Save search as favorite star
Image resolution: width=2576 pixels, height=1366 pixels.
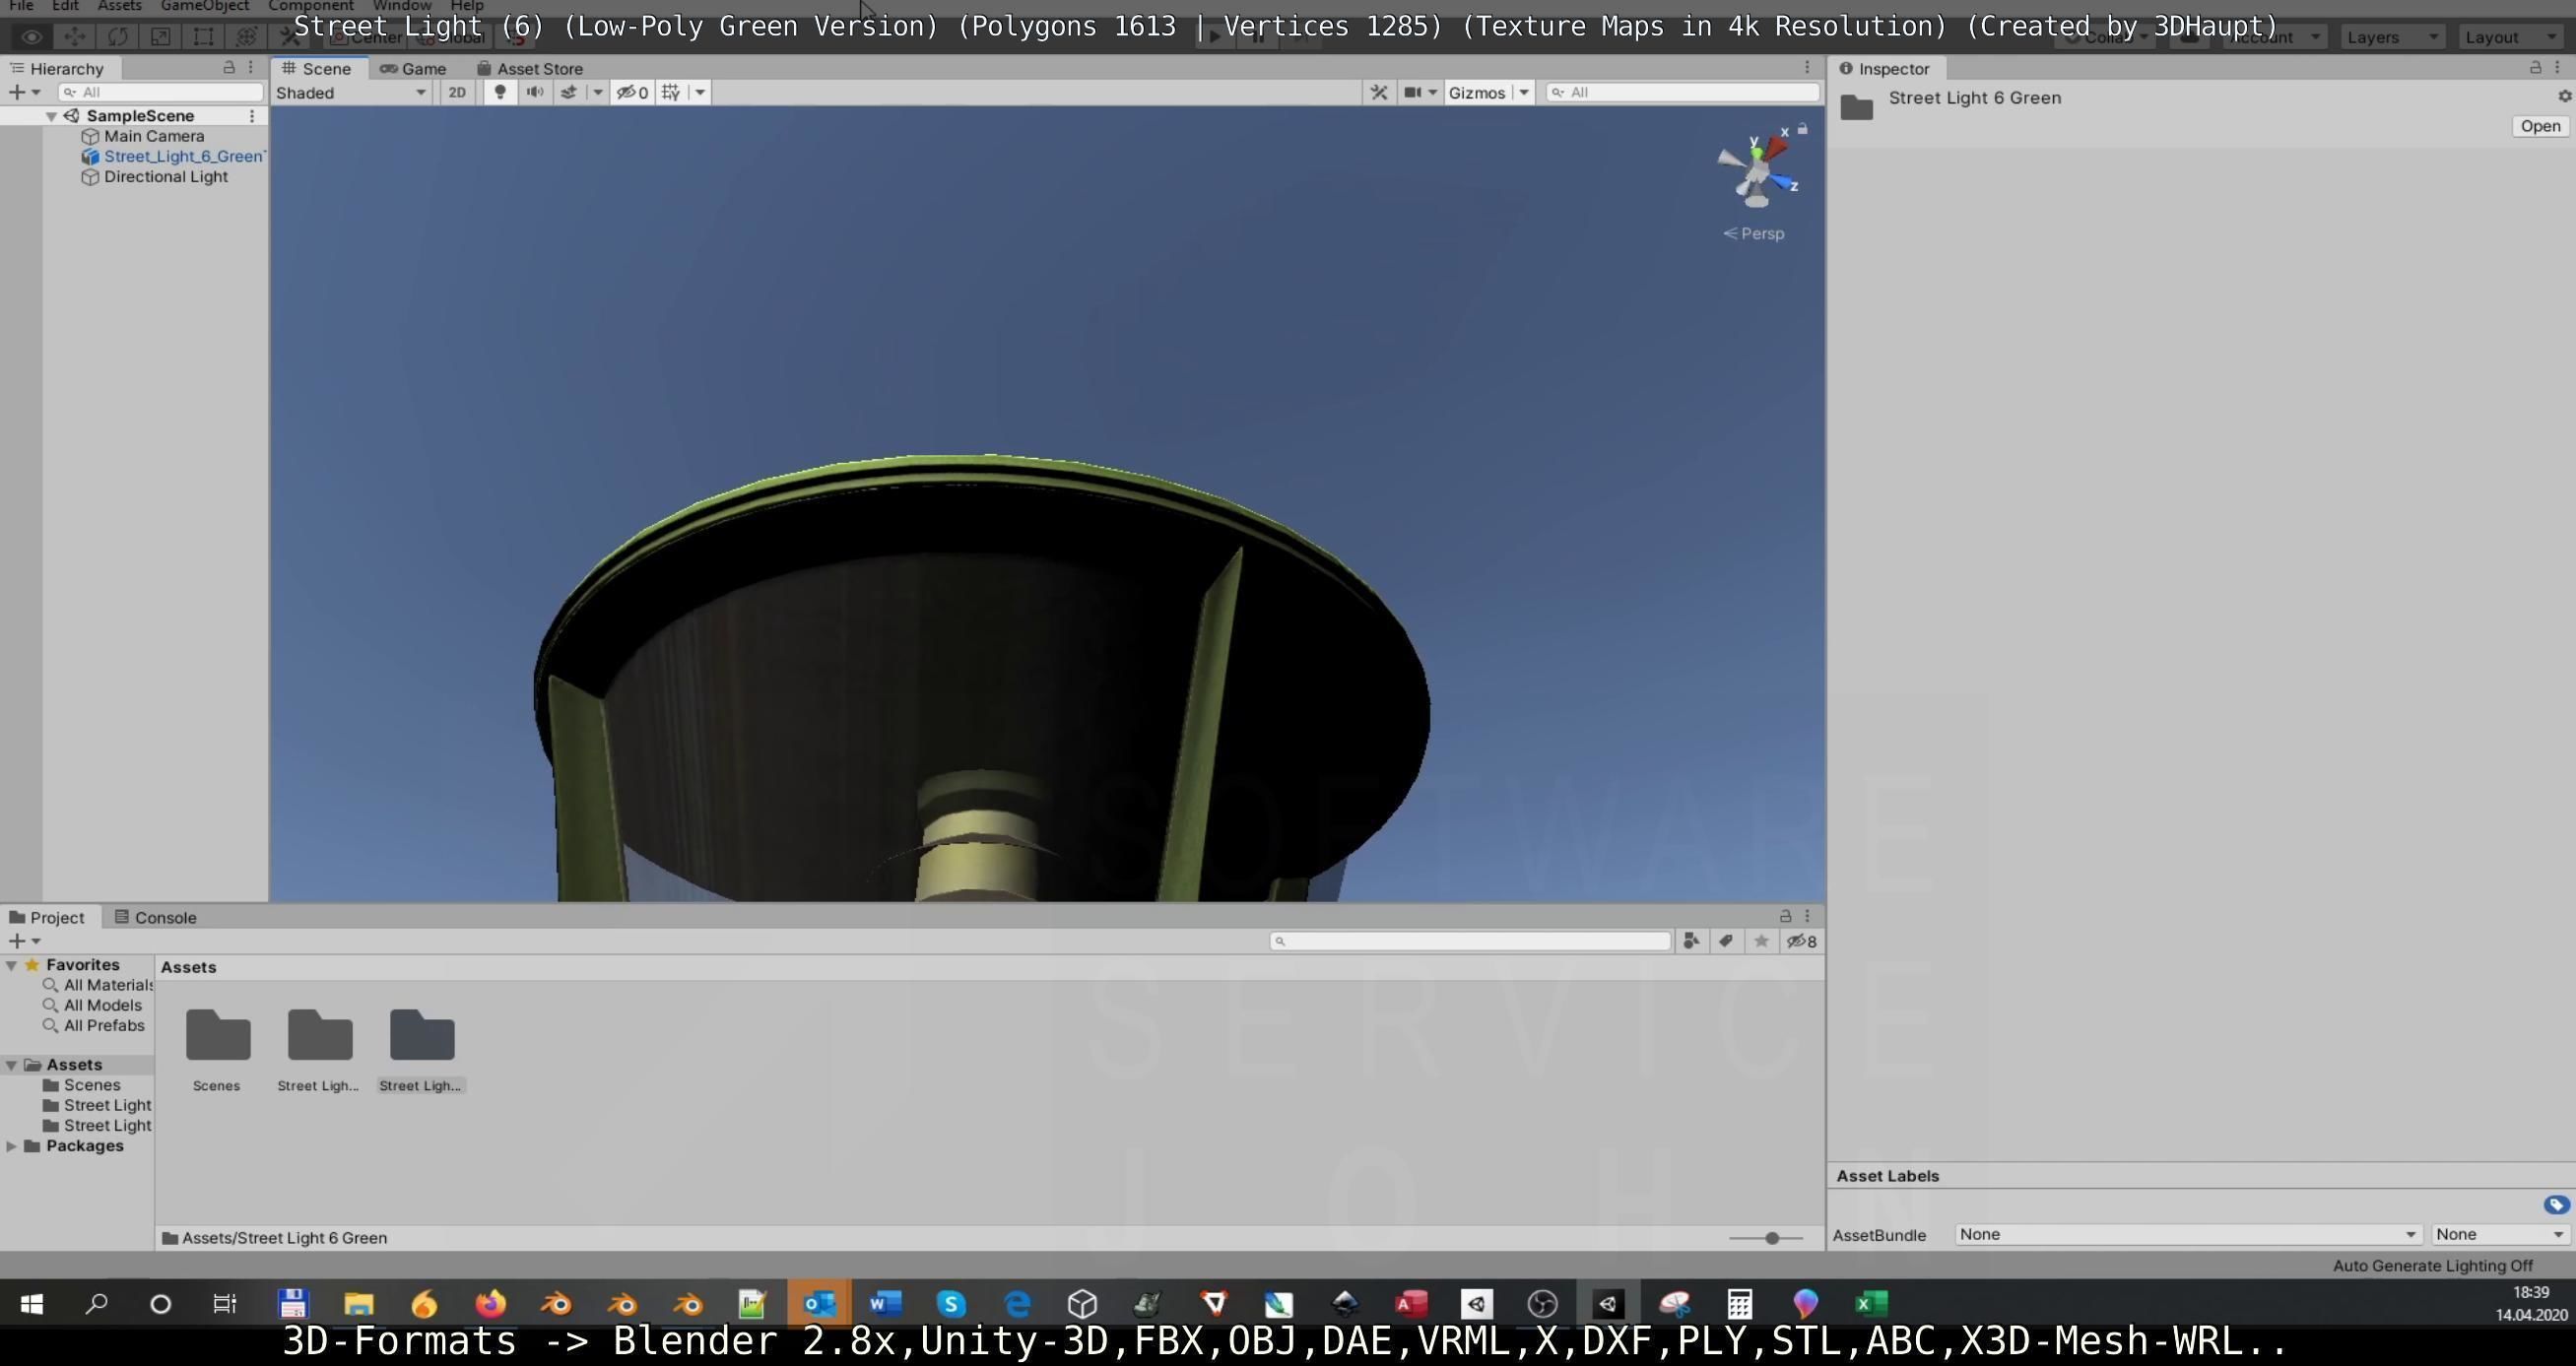[x=1761, y=941]
